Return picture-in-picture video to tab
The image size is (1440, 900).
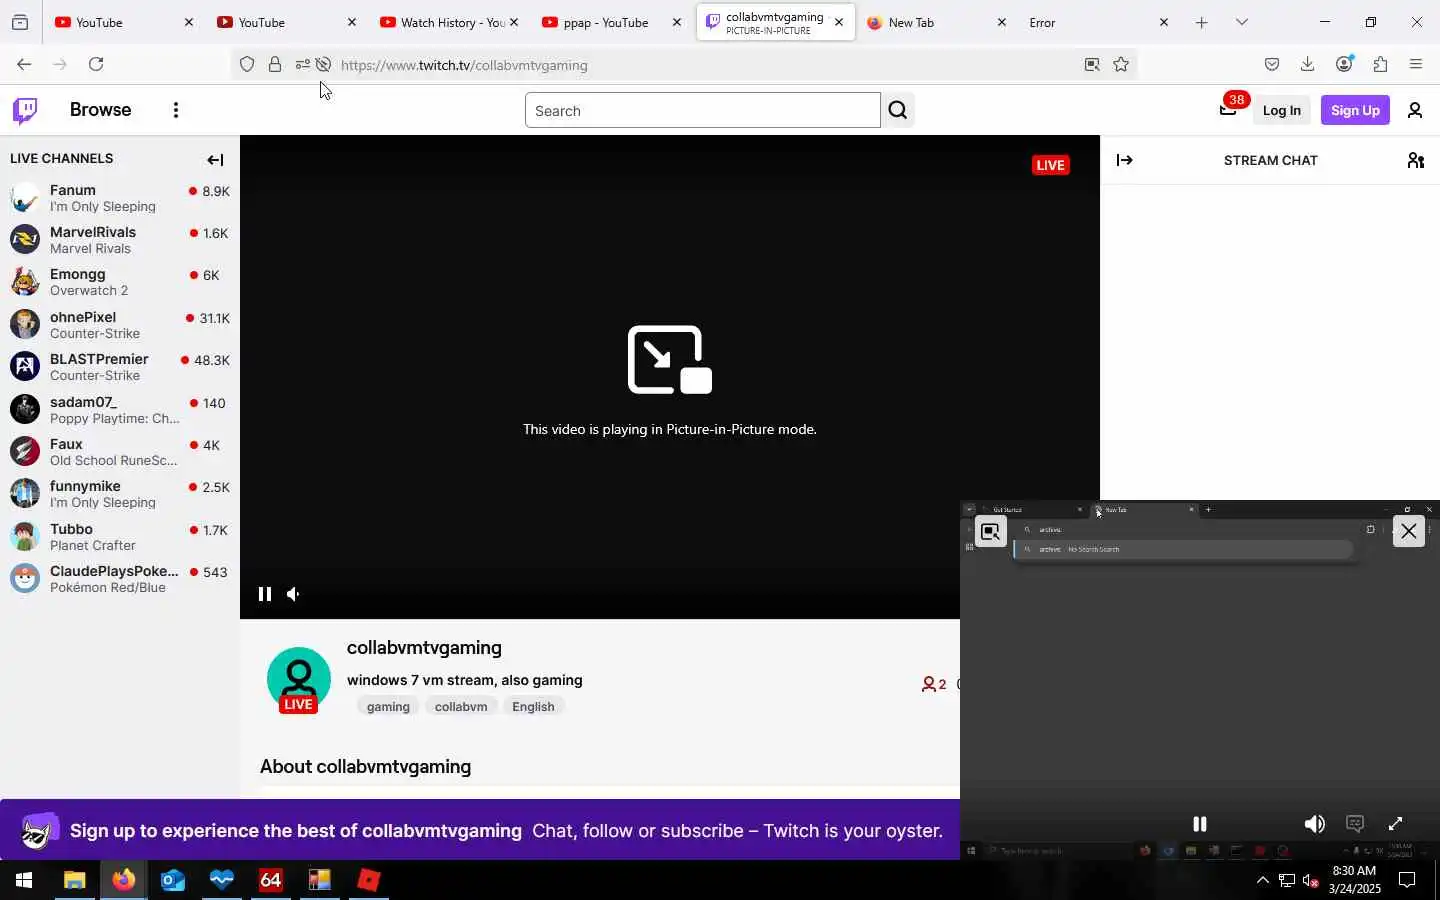click(x=990, y=531)
